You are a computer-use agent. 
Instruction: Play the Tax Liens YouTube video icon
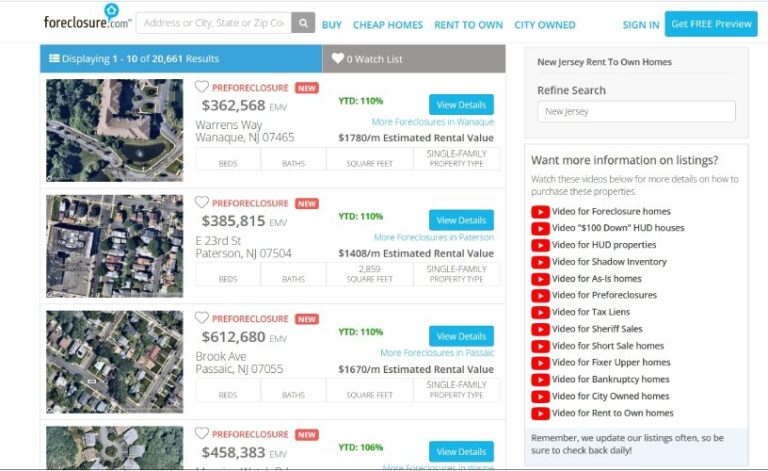pyautogui.click(x=540, y=312)
